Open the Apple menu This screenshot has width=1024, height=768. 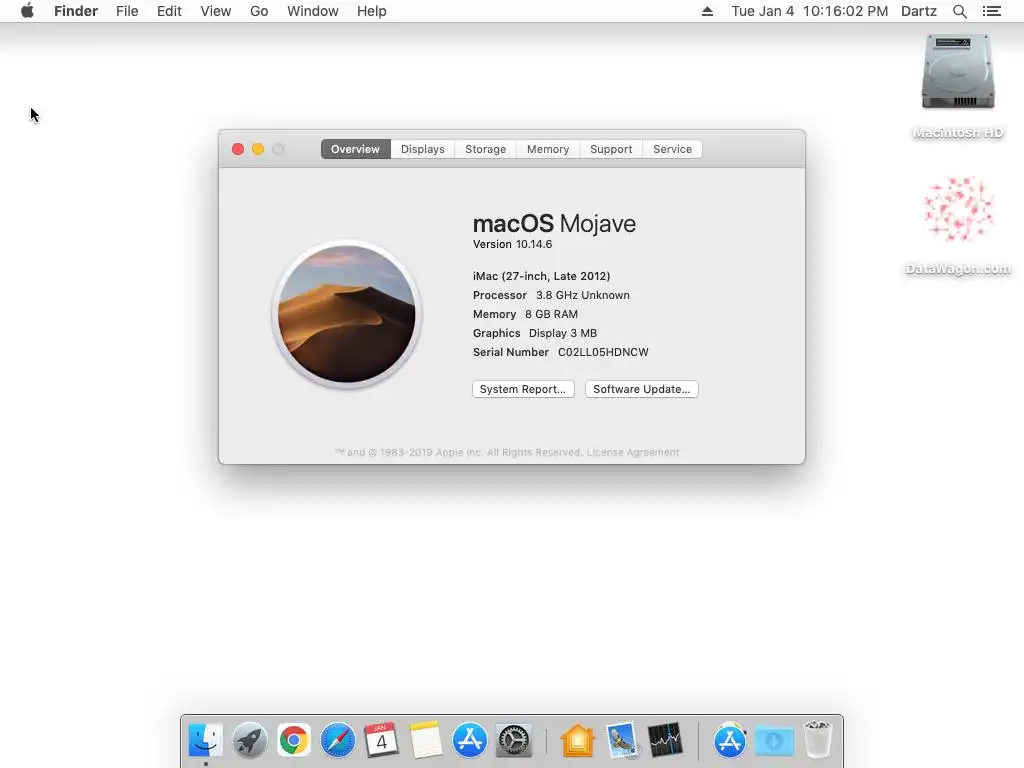(x=27, y=11)
